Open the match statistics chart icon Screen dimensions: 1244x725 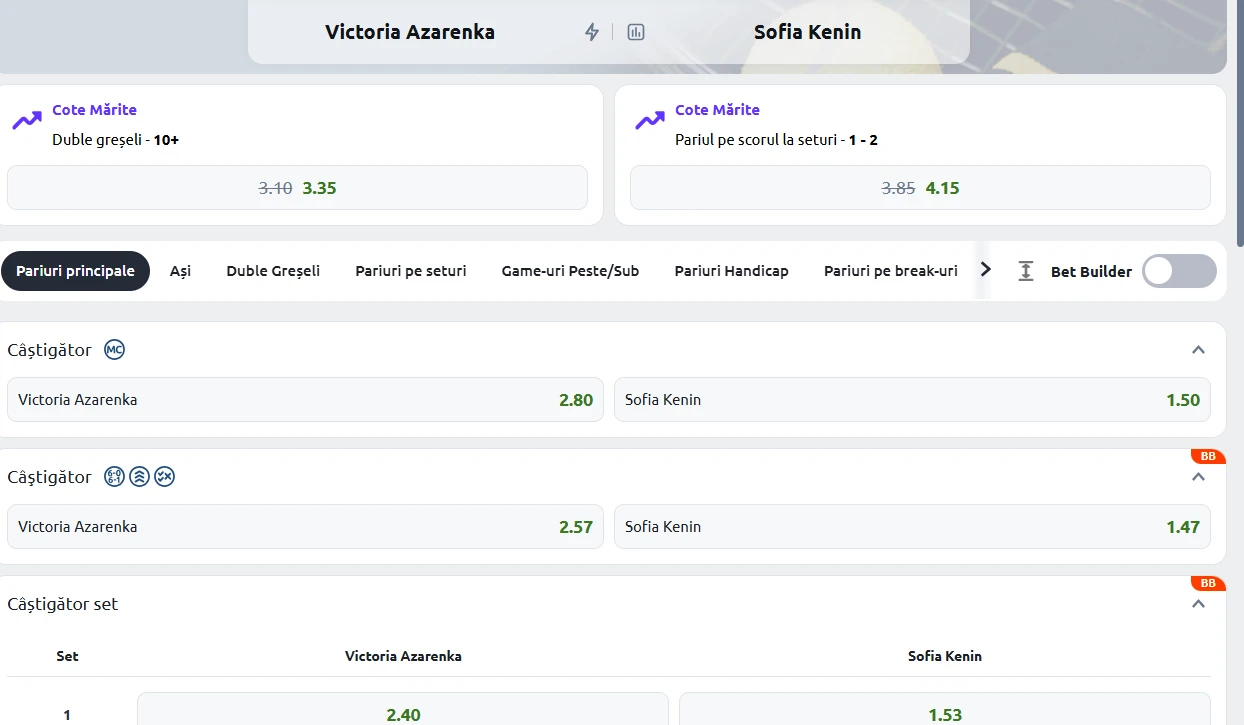636,32
